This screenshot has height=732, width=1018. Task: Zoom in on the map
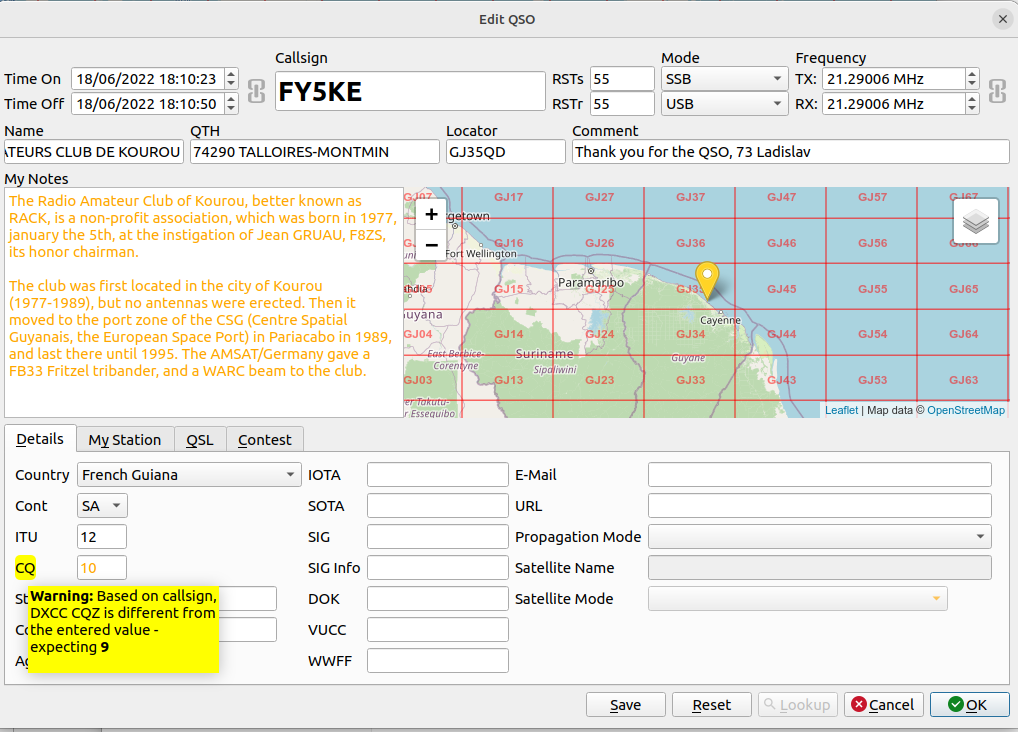point(431,214)
